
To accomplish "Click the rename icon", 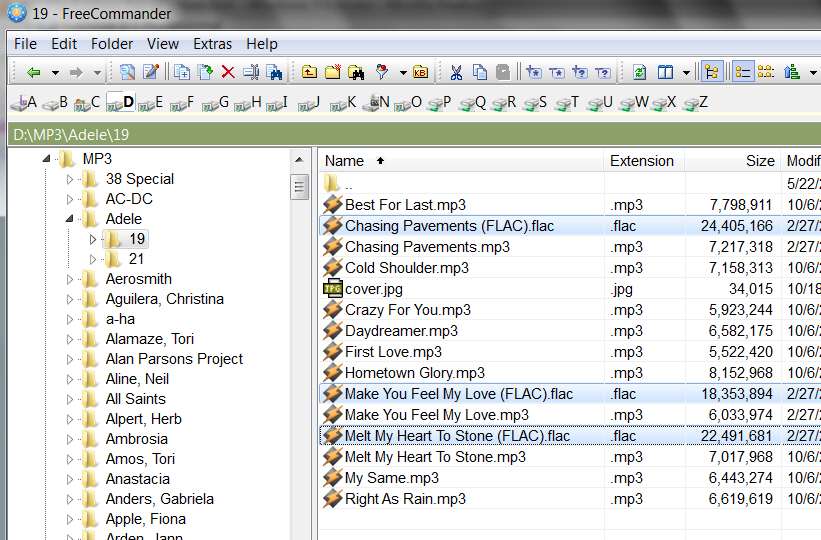I will [251, 72].
